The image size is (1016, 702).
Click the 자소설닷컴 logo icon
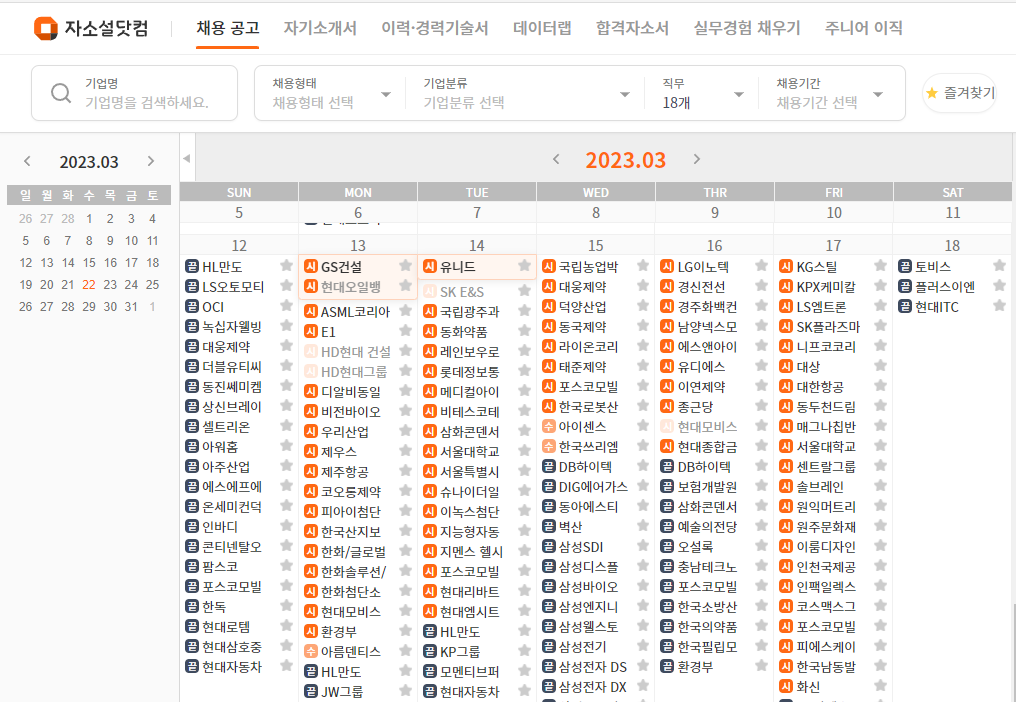(x=45, y=29)
